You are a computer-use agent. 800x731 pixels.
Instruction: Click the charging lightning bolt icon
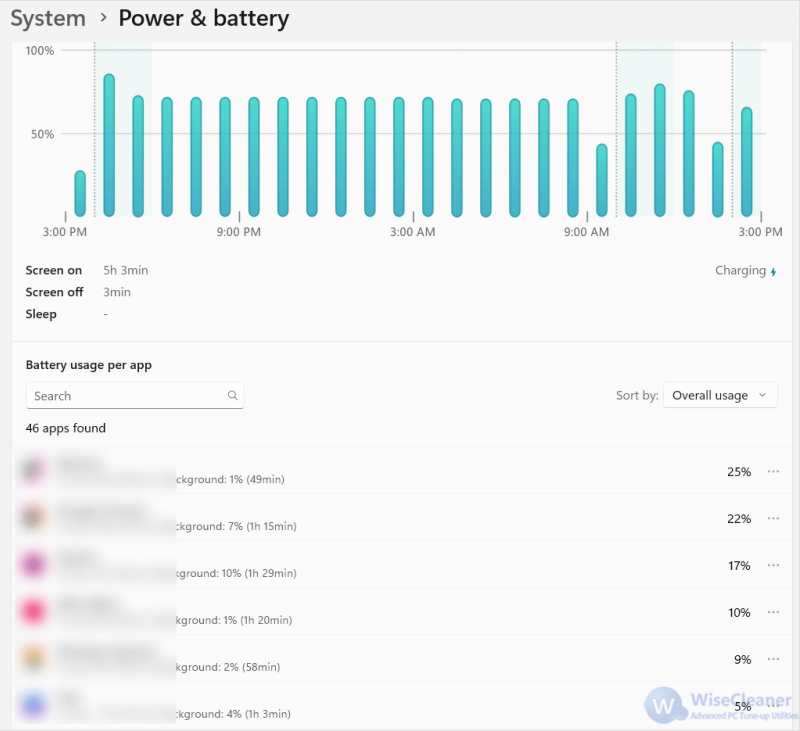773,272
